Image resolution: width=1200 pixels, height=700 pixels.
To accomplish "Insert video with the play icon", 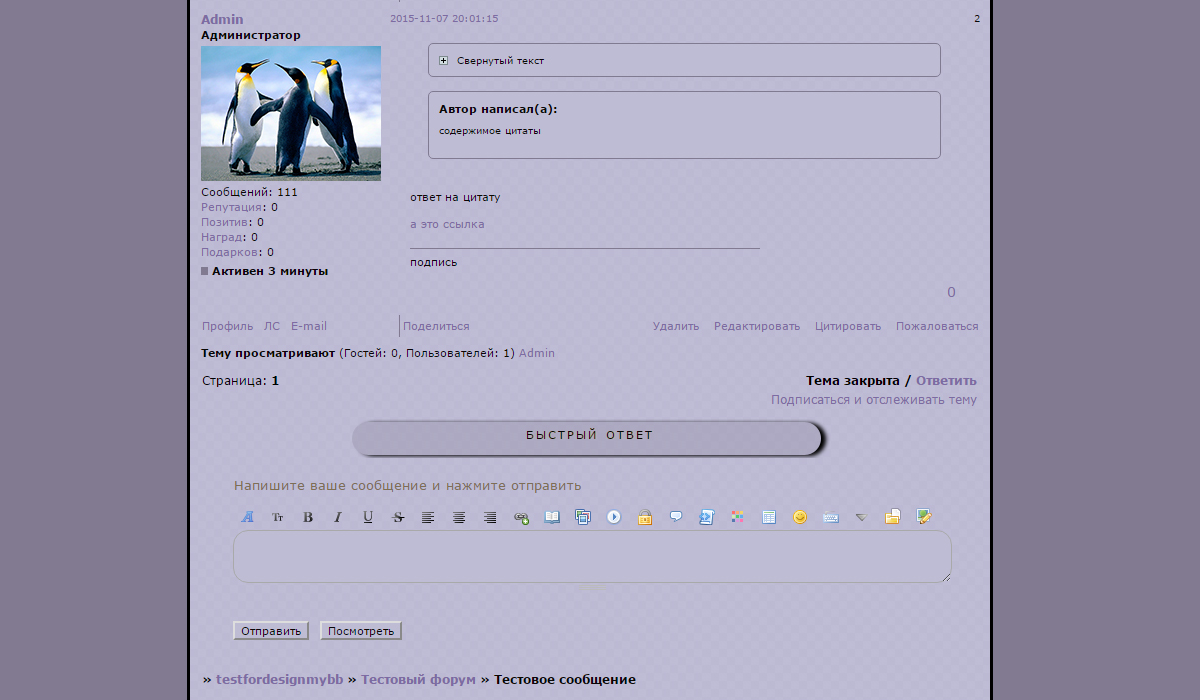I will [x=614, y=517].
